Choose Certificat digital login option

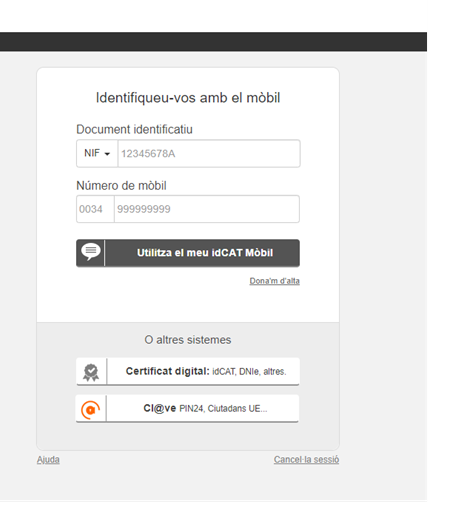point(188,372)
